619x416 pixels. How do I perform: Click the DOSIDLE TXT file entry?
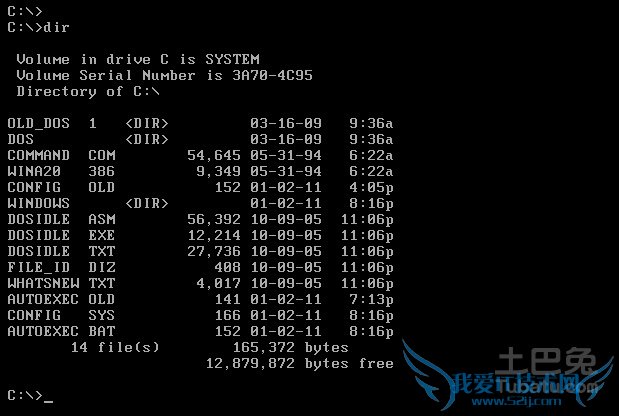200,251
